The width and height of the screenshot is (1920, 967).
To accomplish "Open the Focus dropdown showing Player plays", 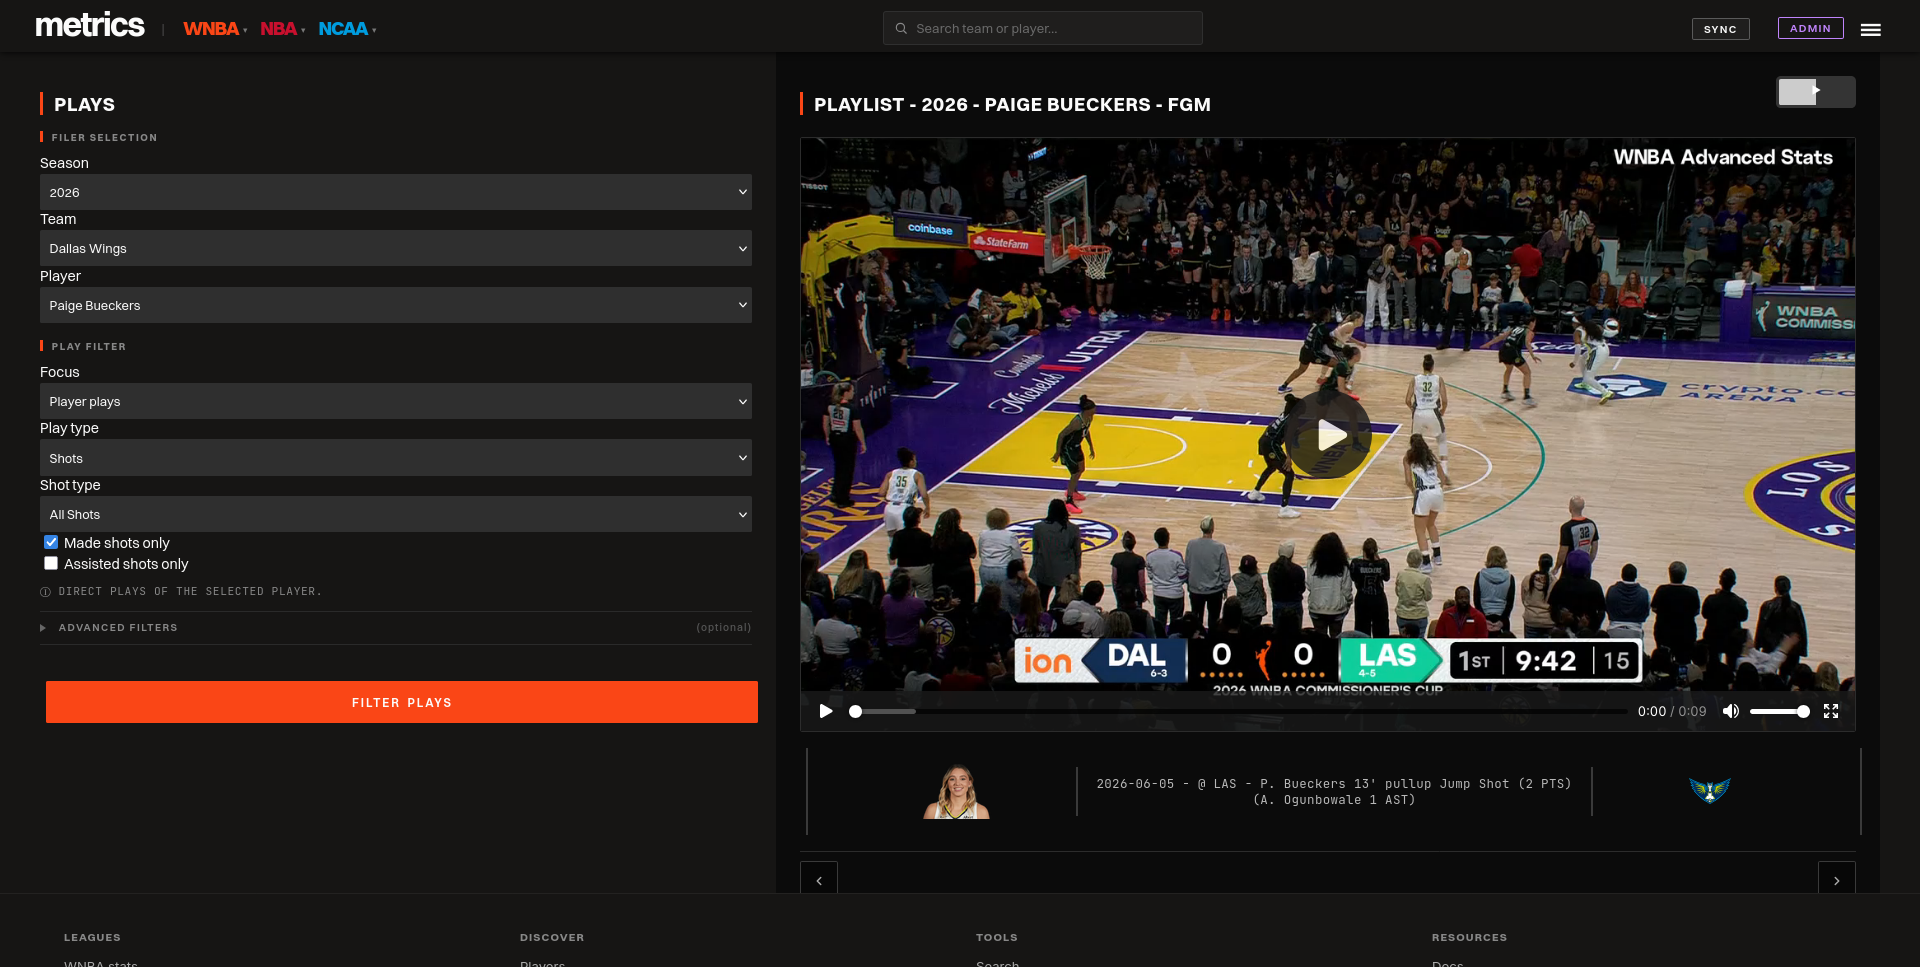I will coord(396,401).
